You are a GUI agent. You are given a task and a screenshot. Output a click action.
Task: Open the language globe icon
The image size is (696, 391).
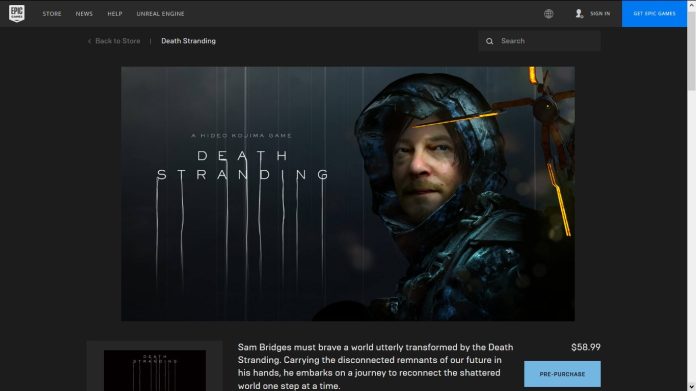coord(549,14)
